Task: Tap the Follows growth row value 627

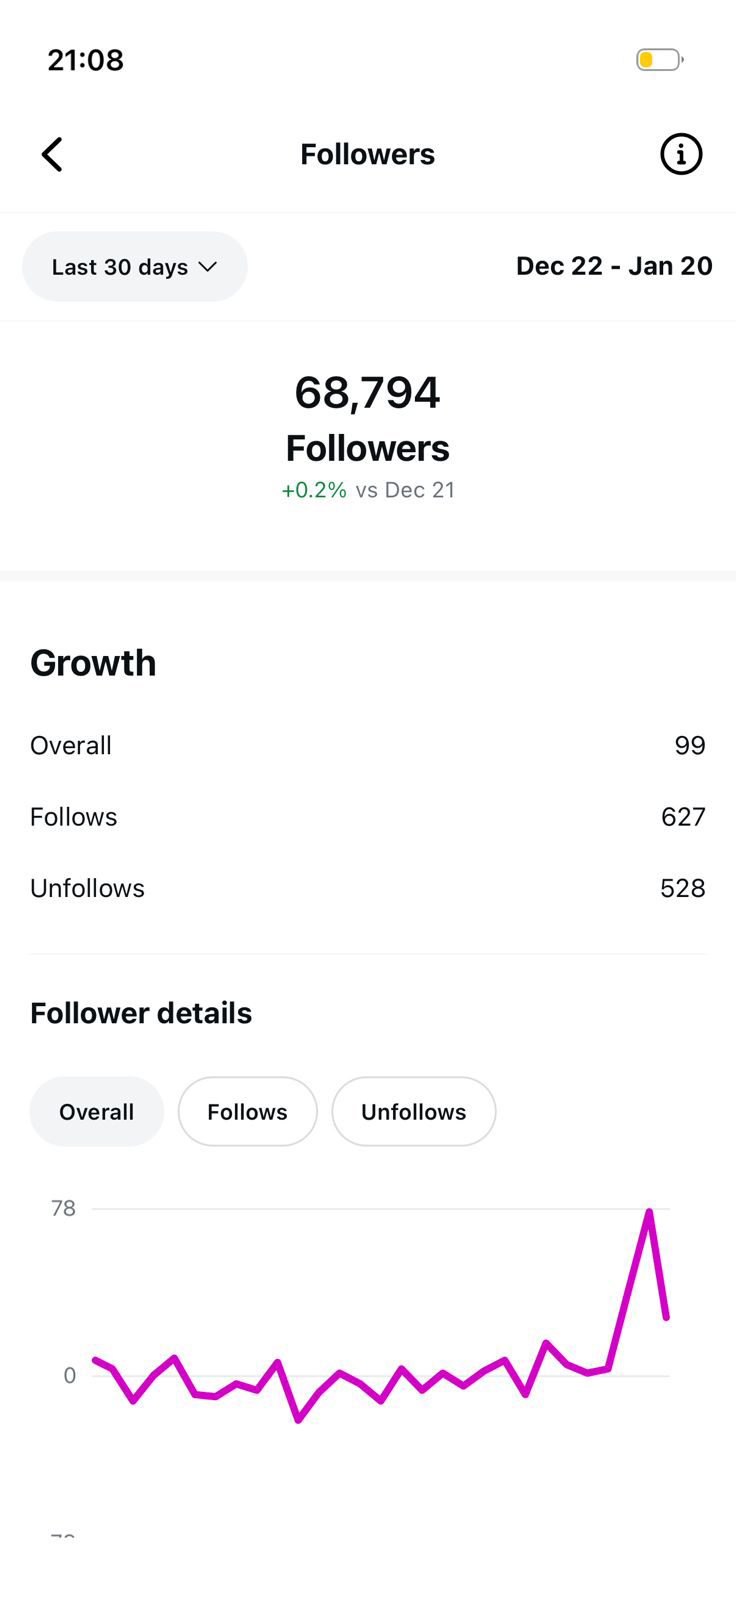Action: [x=683, y=817]
